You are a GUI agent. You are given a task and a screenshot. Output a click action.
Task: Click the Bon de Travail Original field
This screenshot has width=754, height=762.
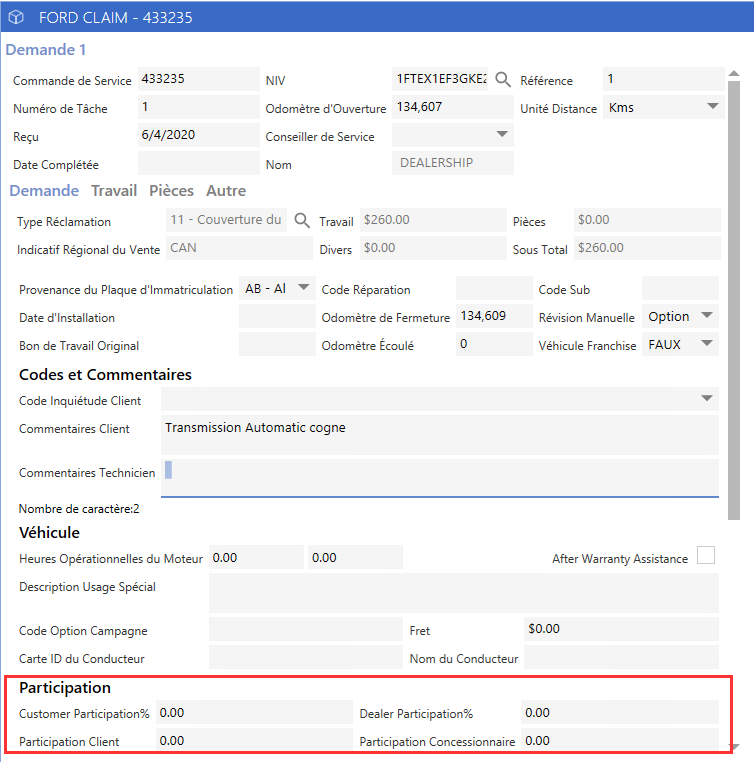277,345
